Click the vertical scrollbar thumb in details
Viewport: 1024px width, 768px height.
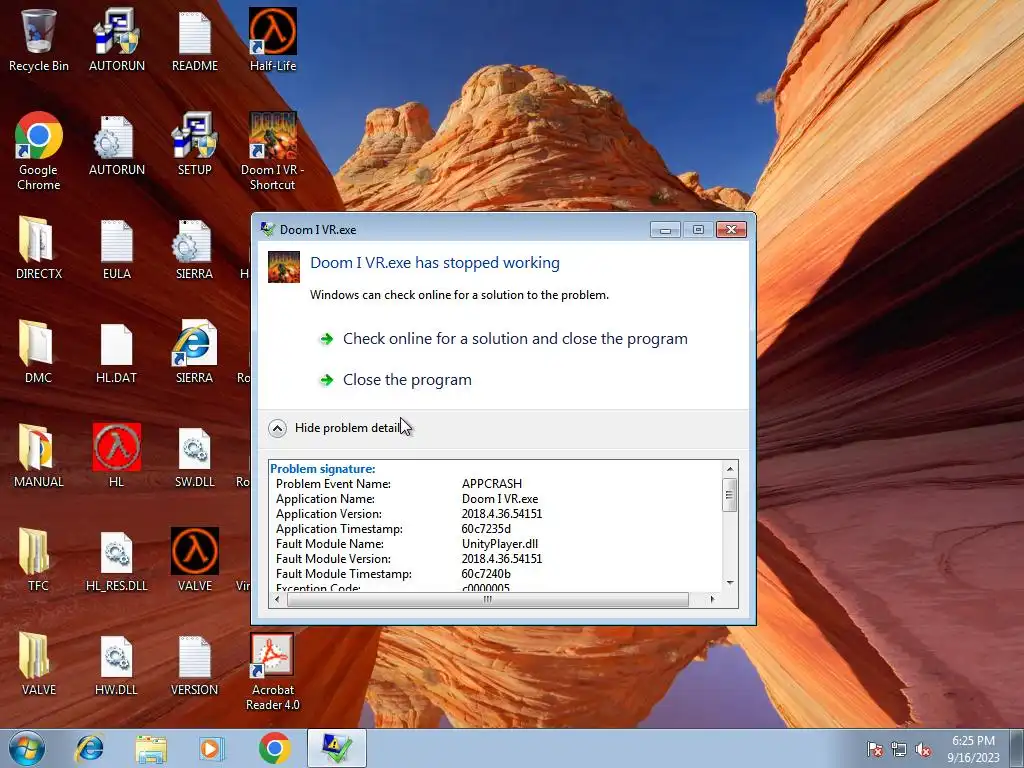(730, 494)
